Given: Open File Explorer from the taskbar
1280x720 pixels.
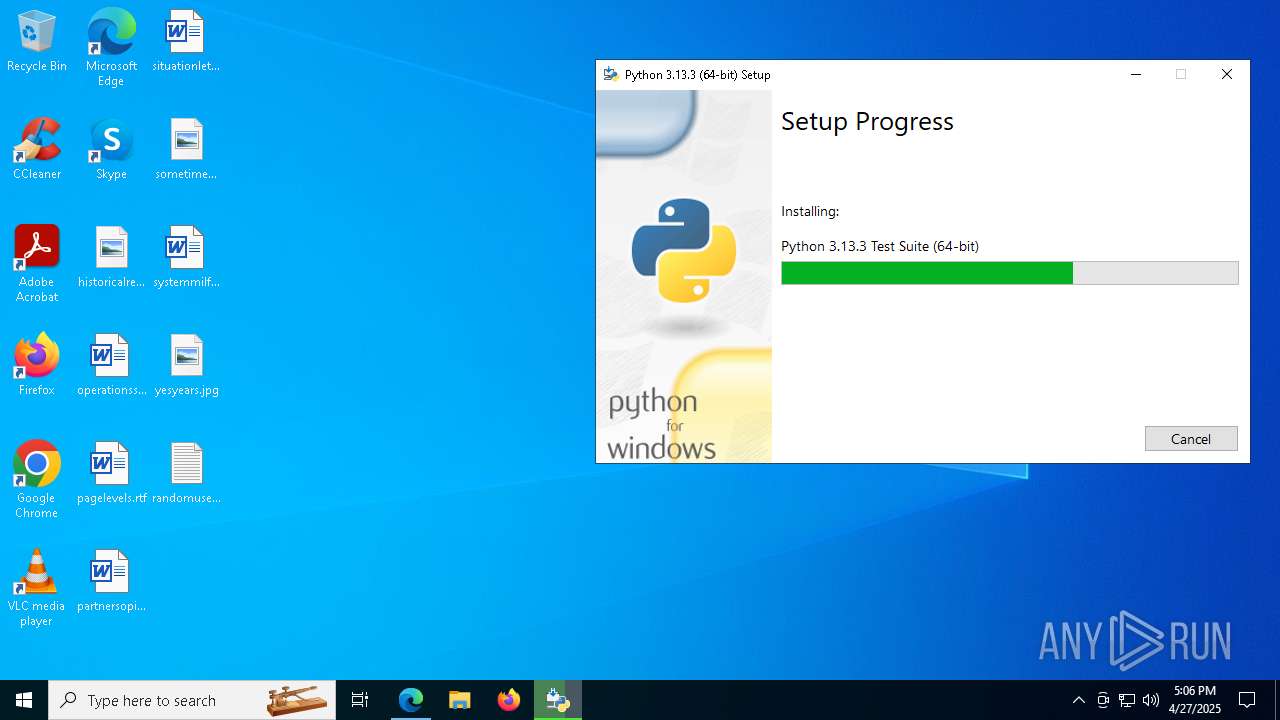Looking at the screenshot, I should 459,700.
